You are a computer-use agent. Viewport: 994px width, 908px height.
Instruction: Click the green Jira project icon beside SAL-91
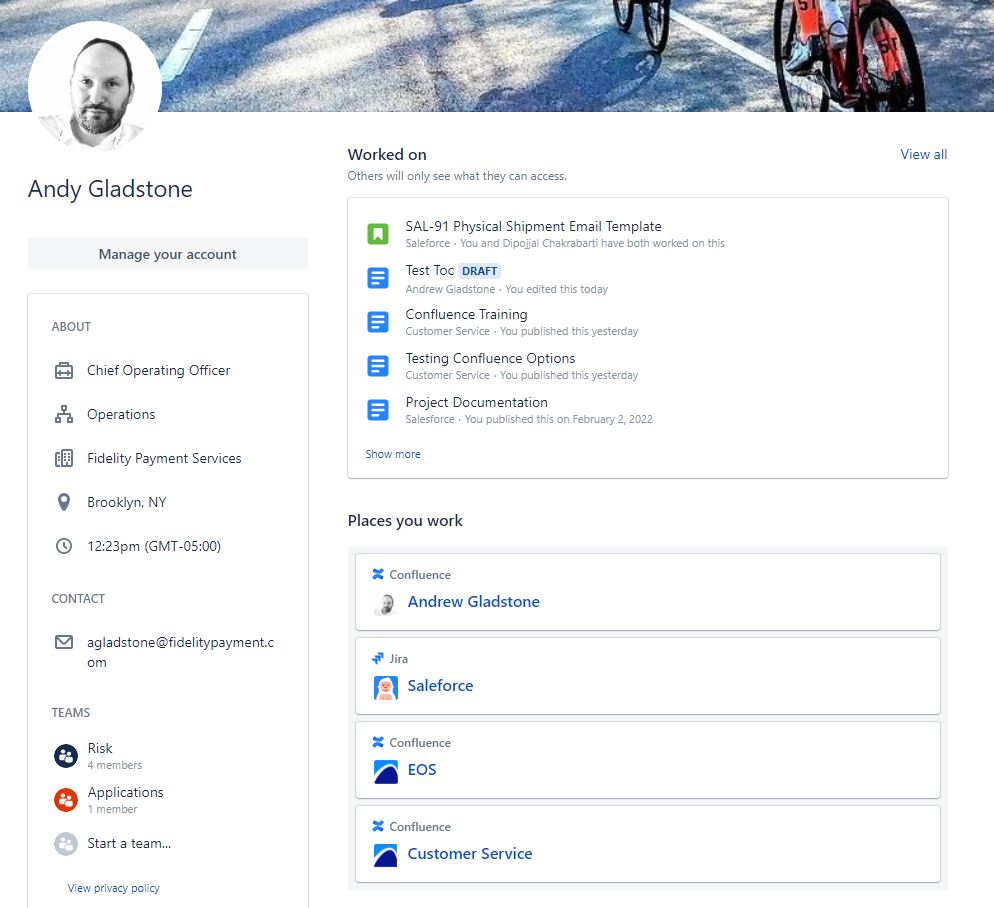pyautogui.click(x=377, y=233)
